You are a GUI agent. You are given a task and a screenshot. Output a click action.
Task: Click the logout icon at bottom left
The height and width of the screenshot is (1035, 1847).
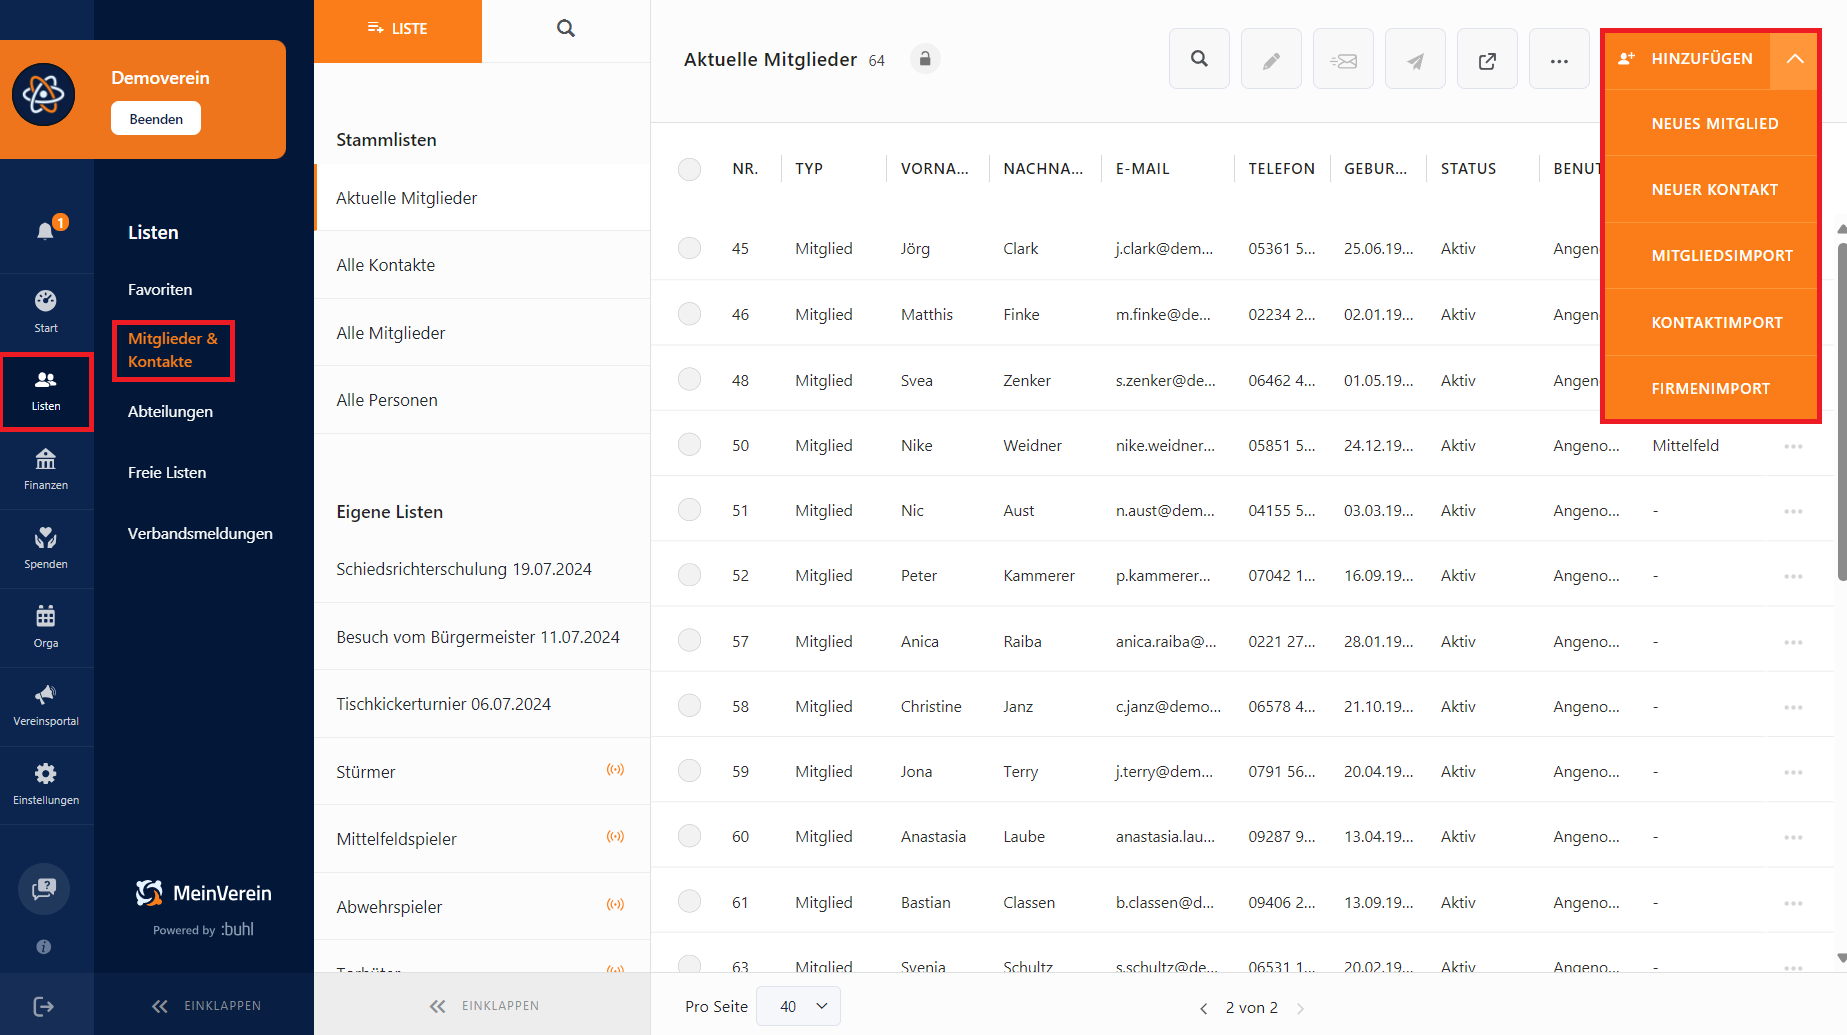44,1006
